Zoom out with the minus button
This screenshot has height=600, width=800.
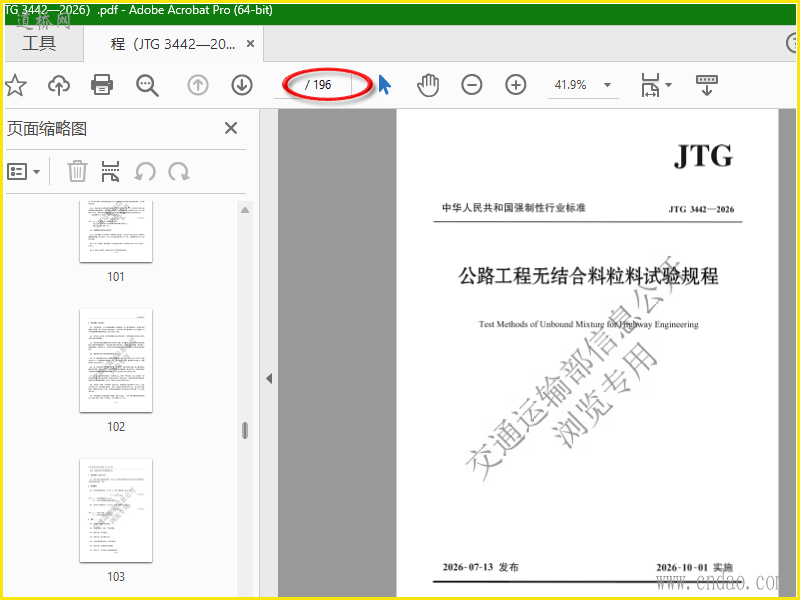(471, 85)
